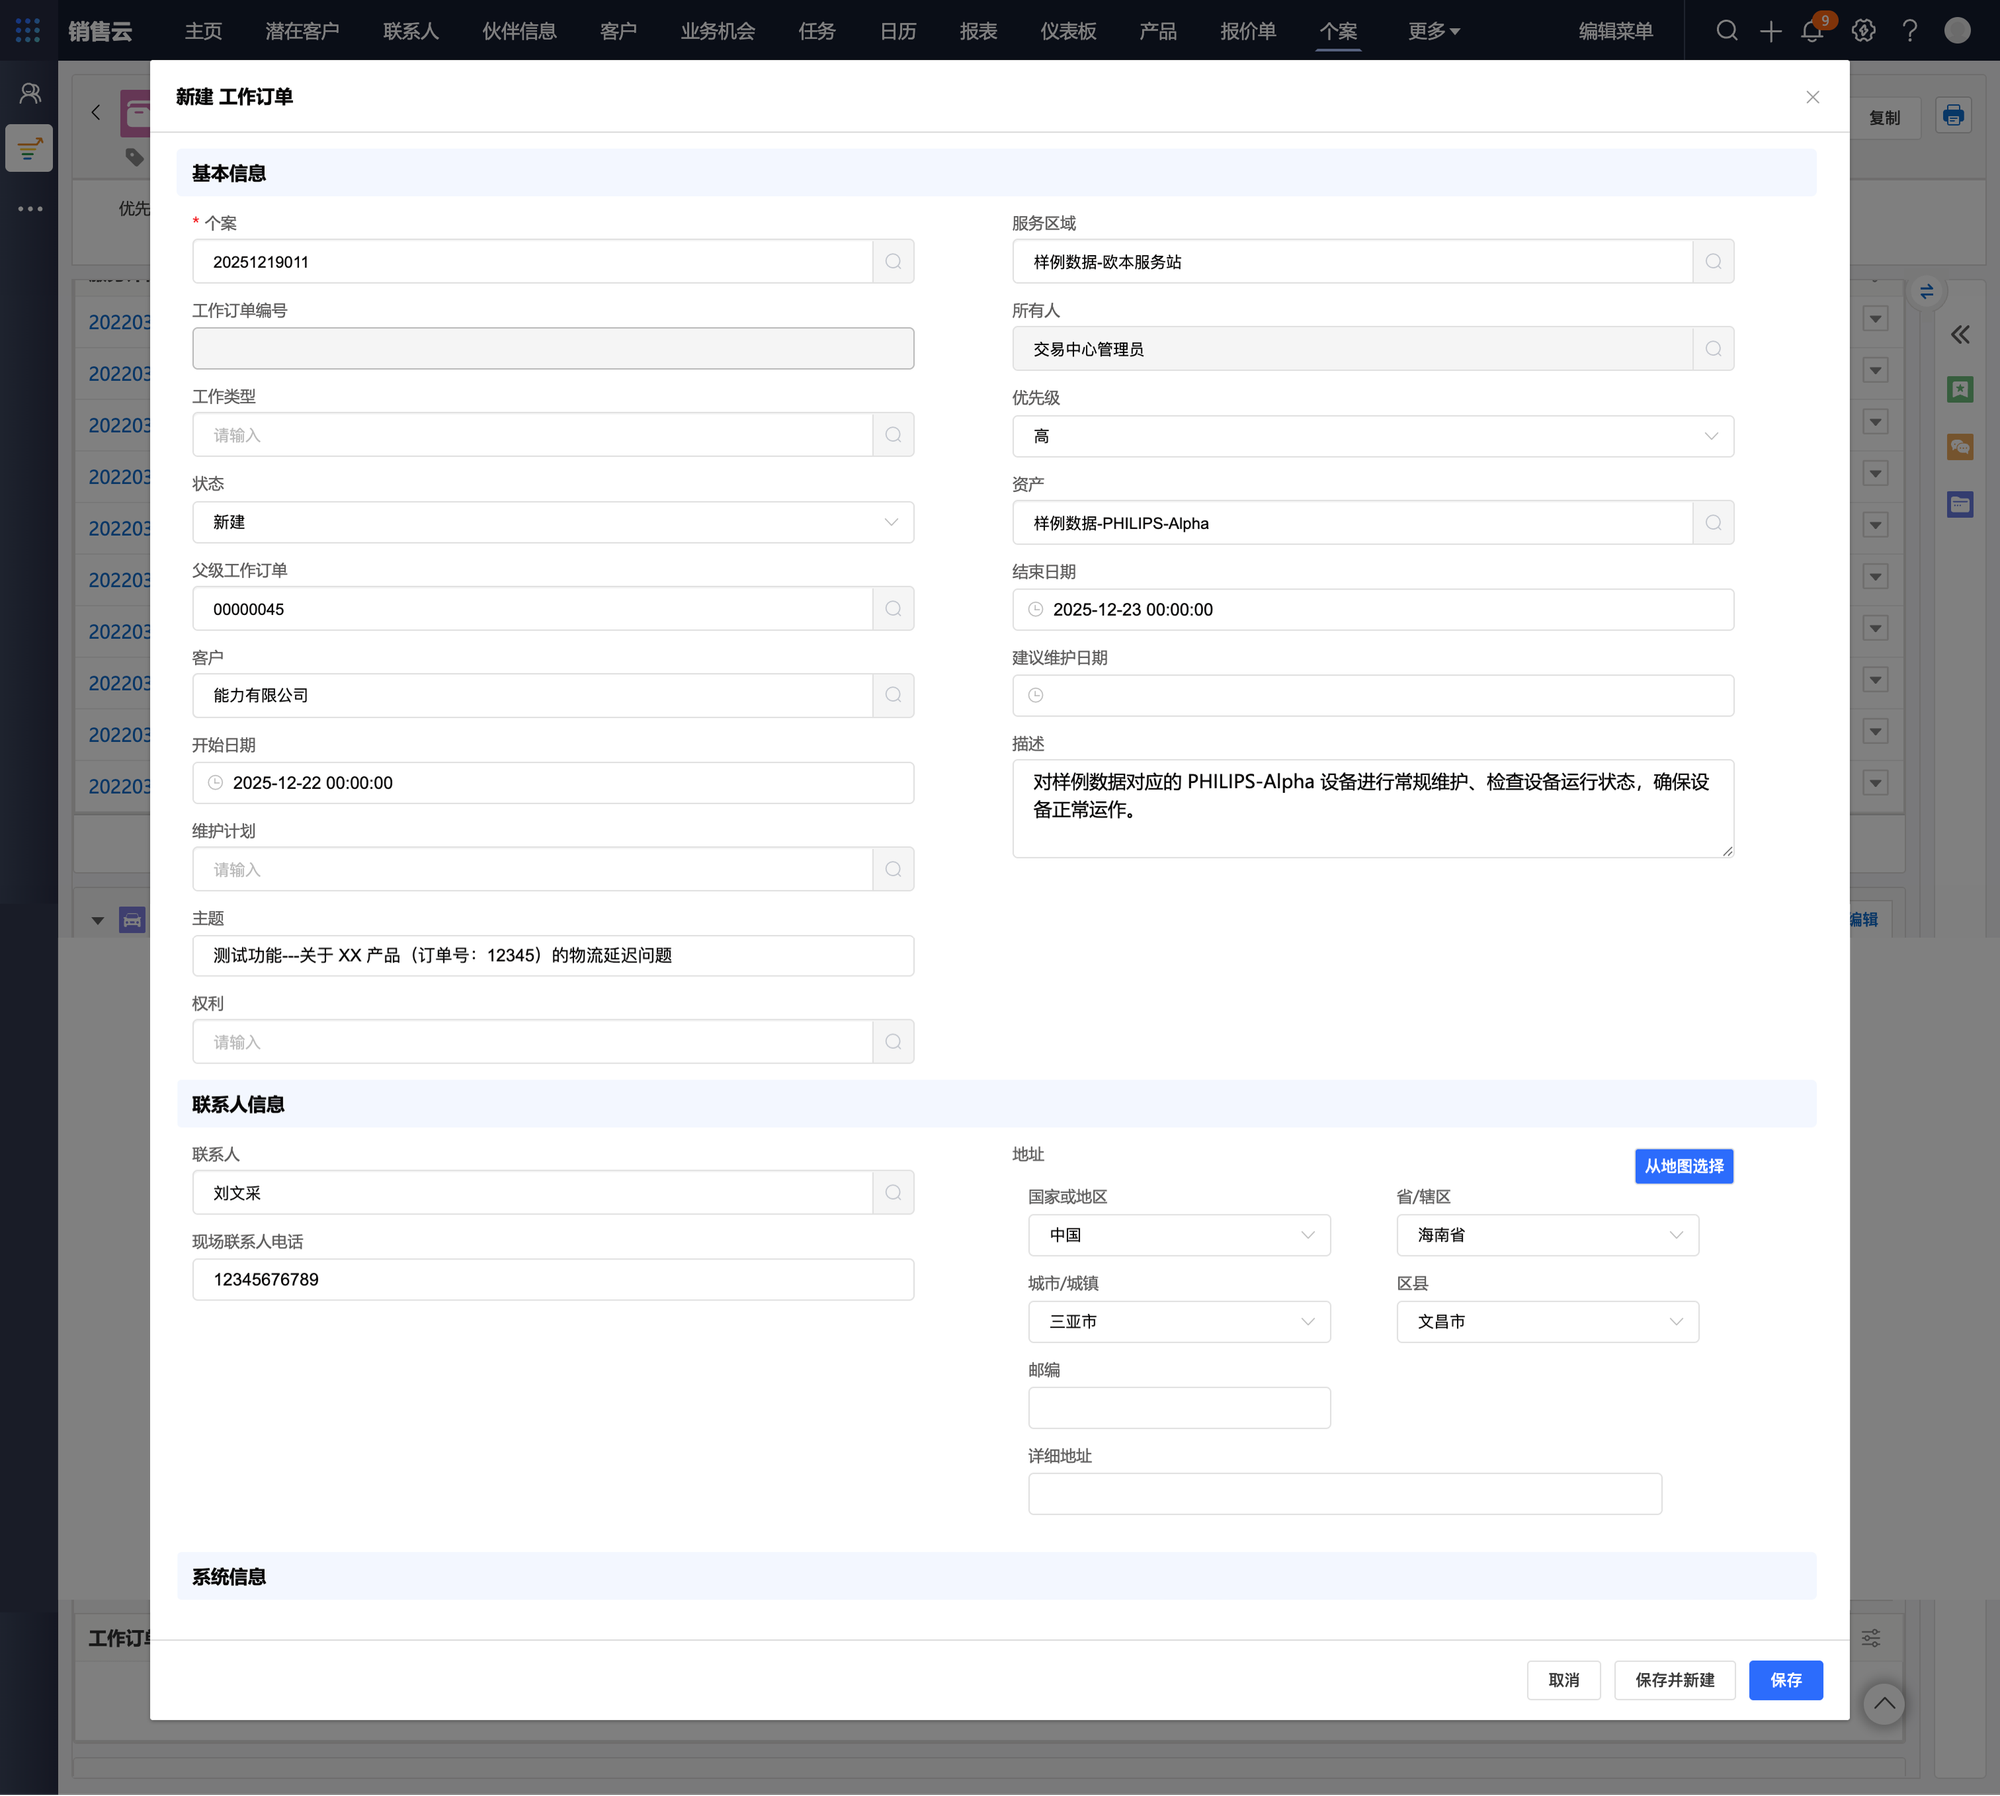Click the lookup icon in 个案 field
This screenshot has height=1796, width=2000.
(893, 262)
